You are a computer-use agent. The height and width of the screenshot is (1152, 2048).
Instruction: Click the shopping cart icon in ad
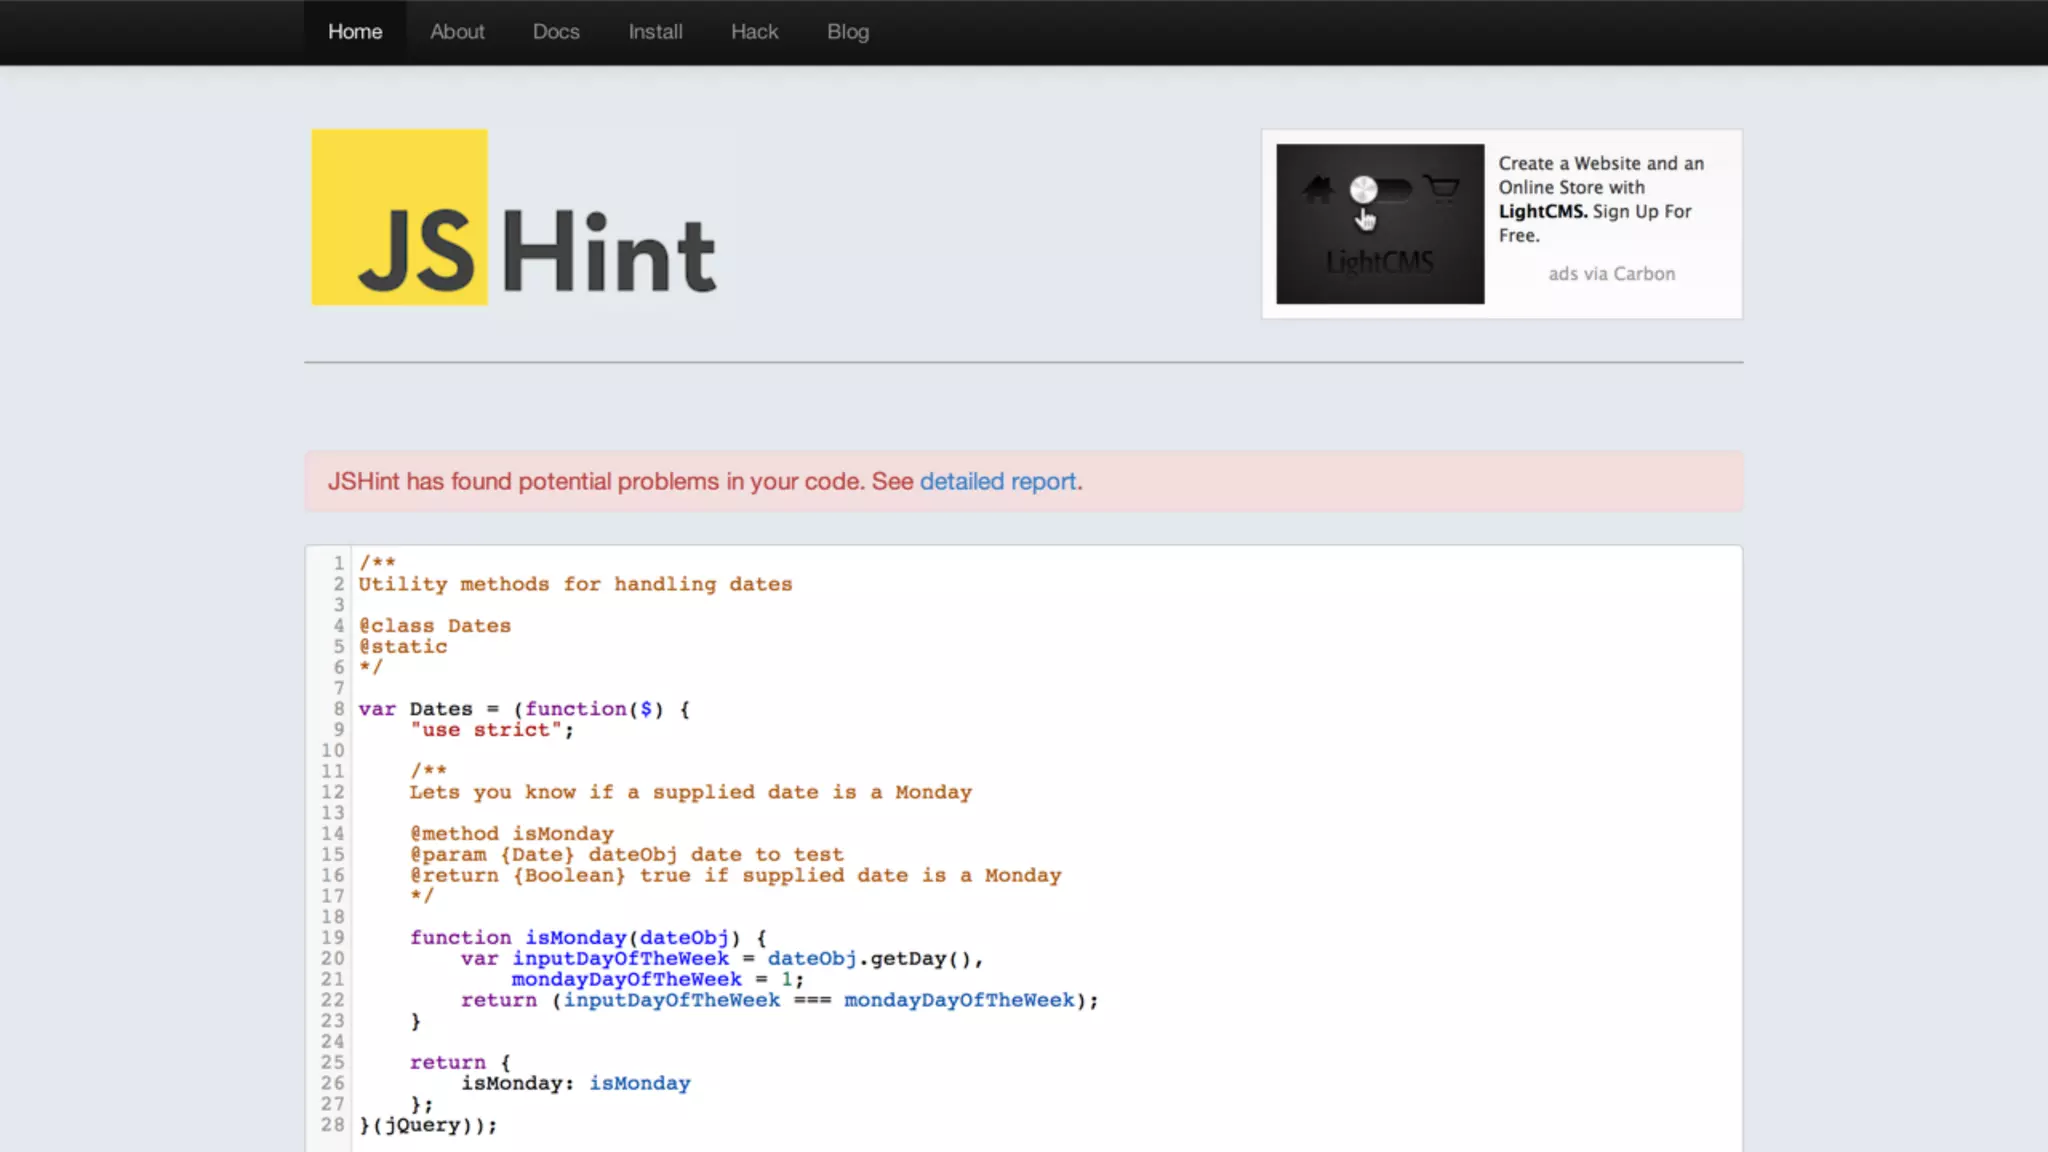[1441, 188]
